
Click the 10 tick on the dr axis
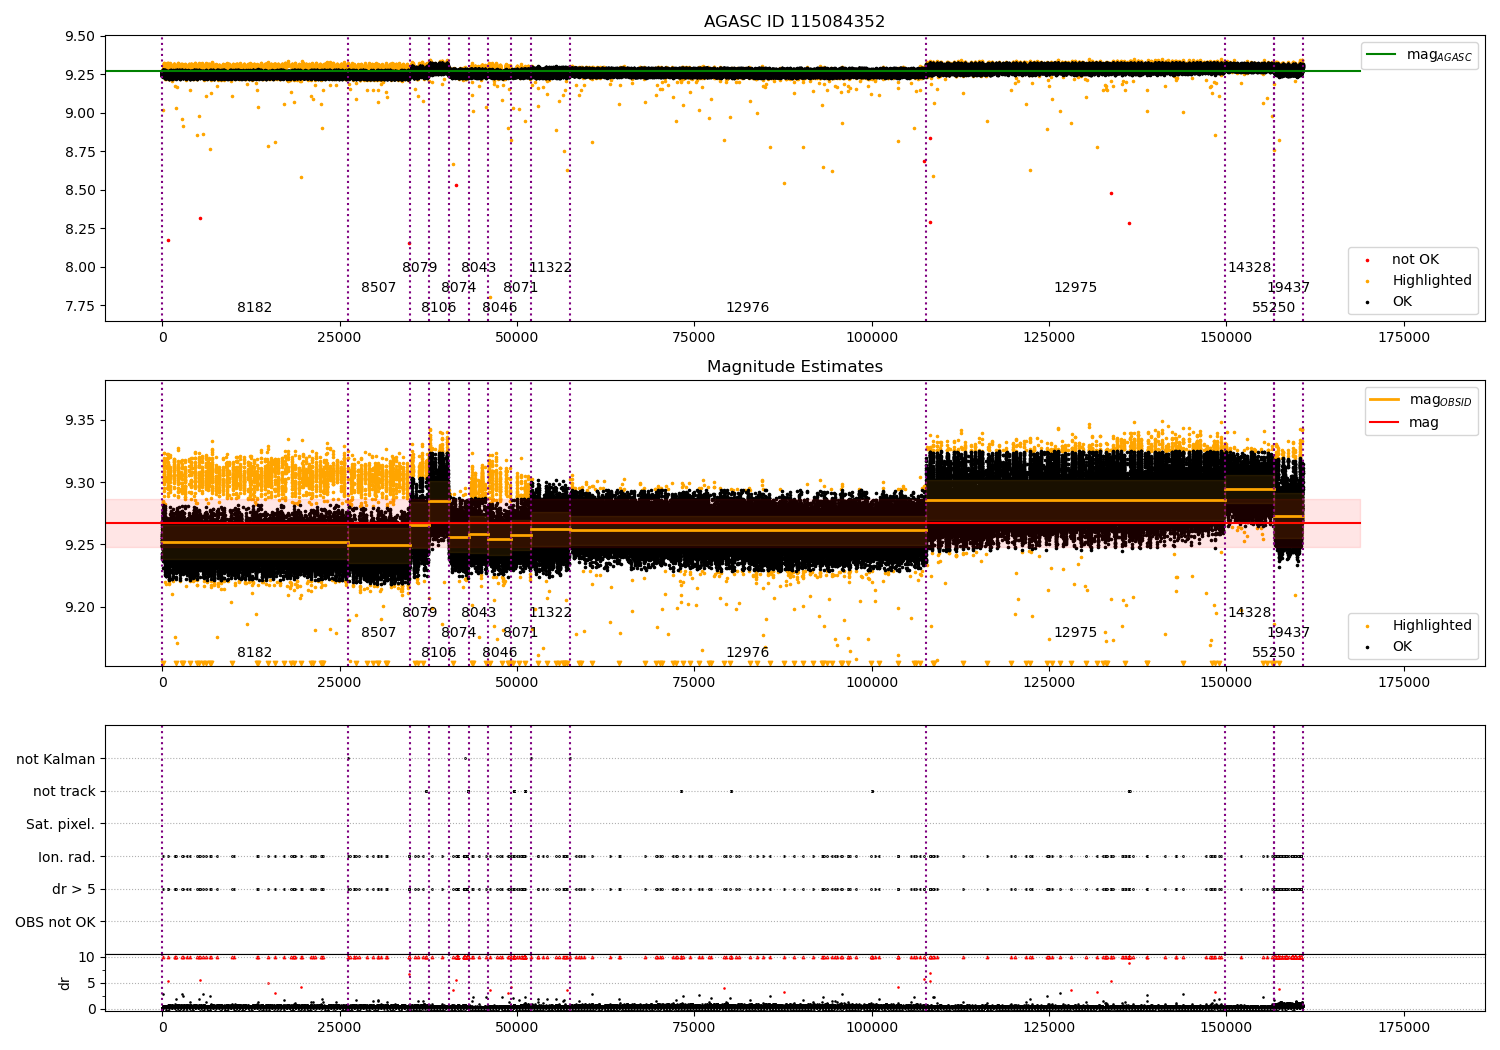pyautogui.click(x=87, y=957)
